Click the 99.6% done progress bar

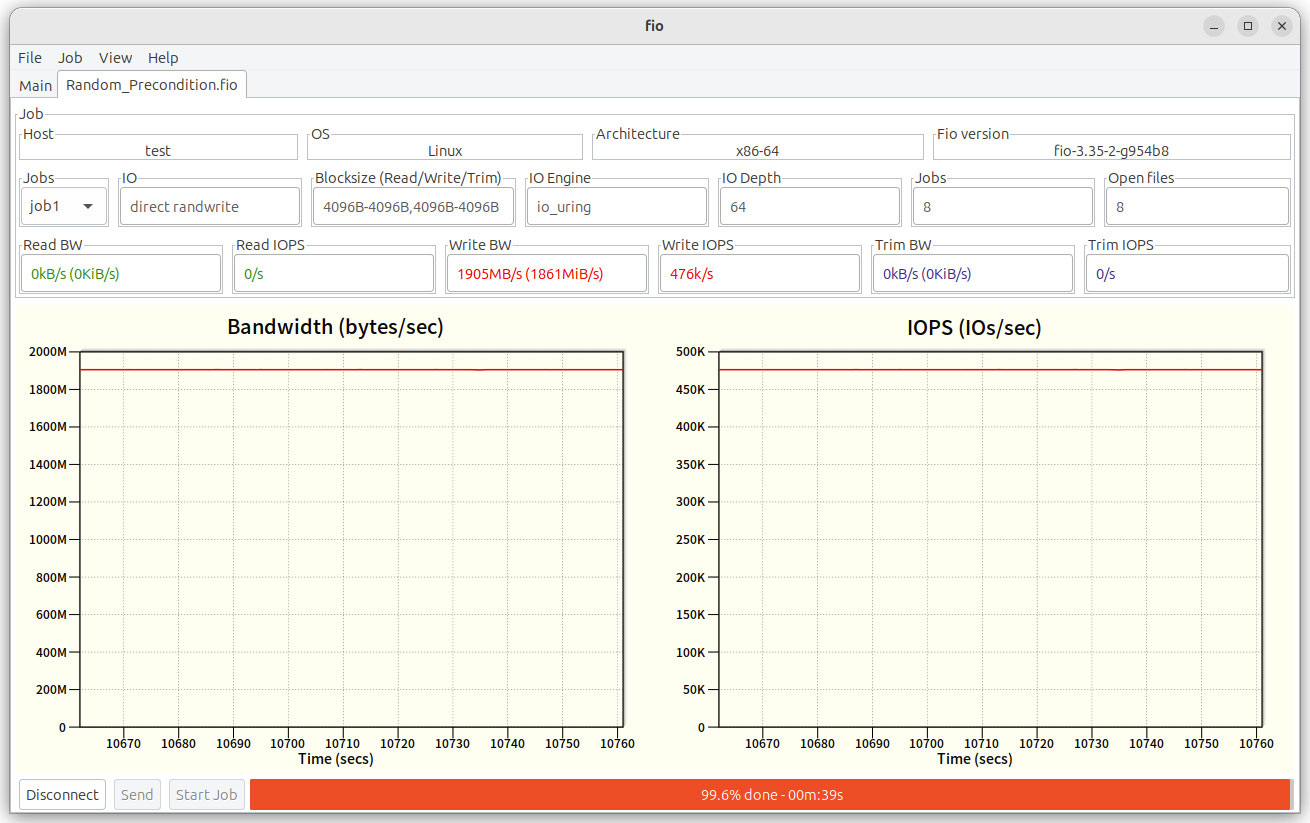(x=770, y=795)
